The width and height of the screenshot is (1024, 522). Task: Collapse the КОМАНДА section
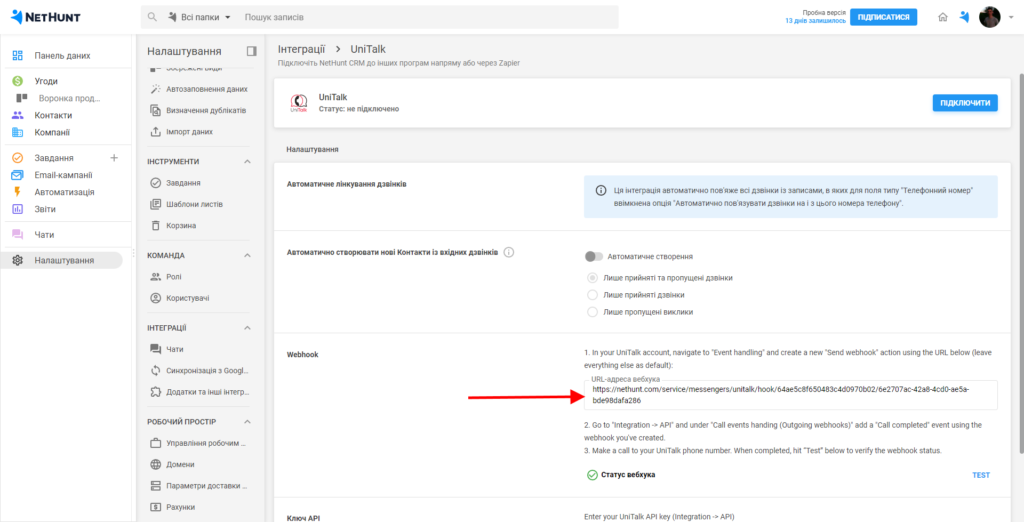(x=247, y=255)
